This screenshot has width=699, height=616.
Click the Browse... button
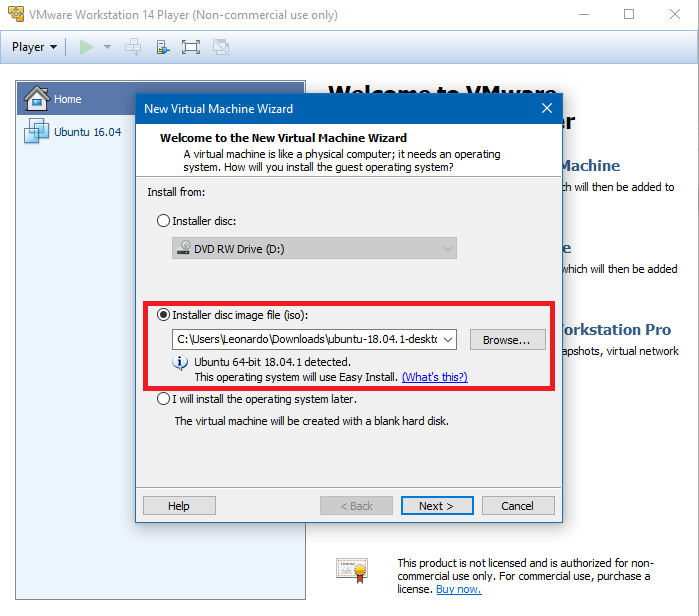507,340
